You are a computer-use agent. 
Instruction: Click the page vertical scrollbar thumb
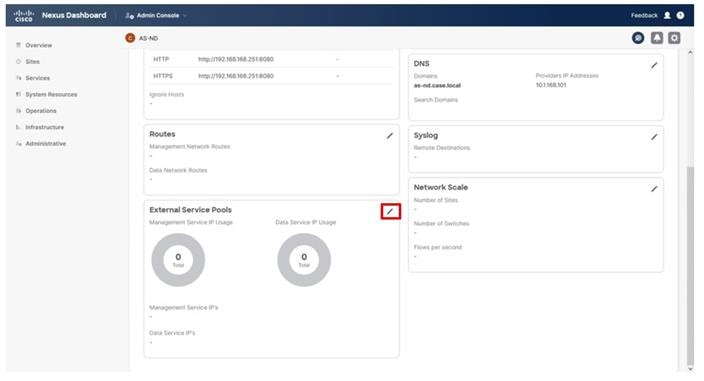690,266
